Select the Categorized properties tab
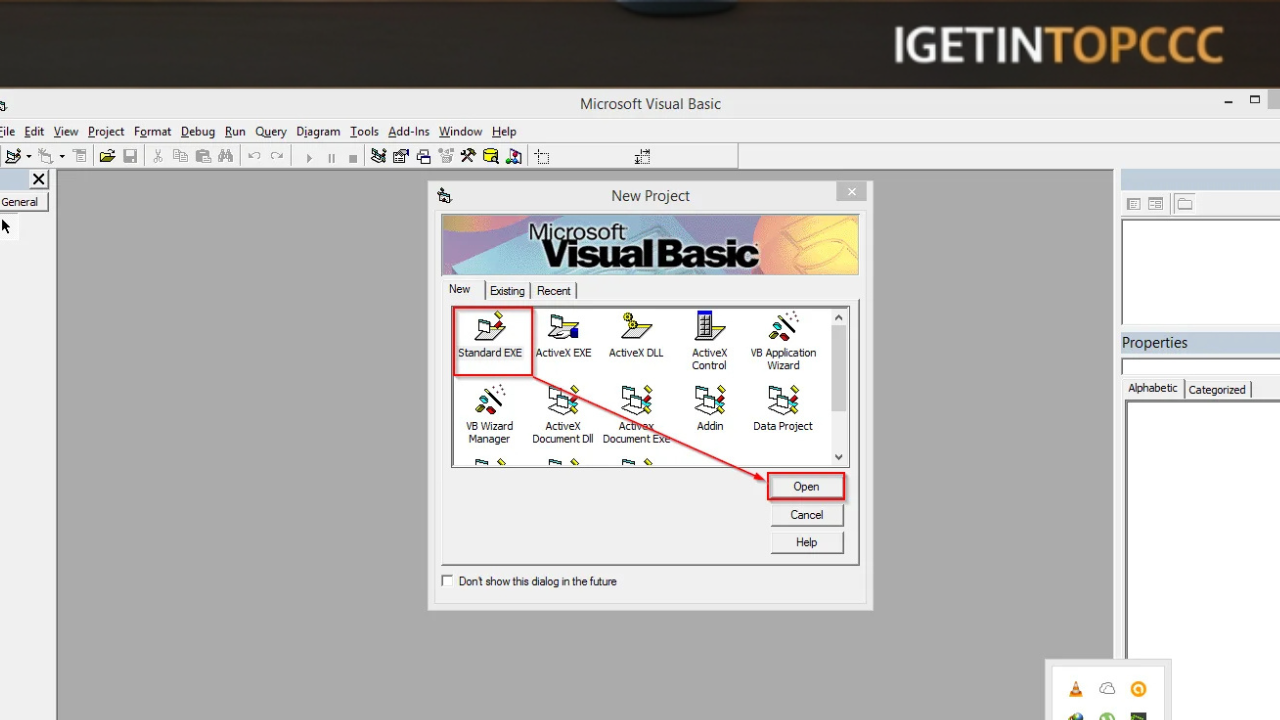Viewport: 1280px width, 720px height. (x=1217, y=390)
